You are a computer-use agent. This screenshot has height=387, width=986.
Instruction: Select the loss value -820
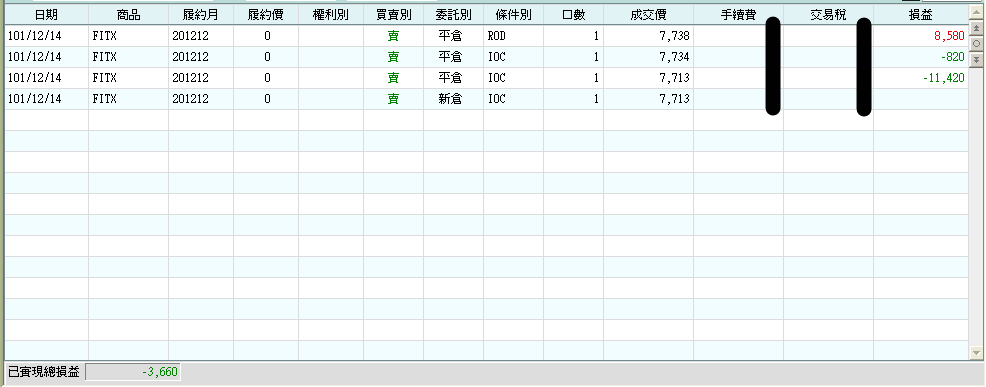953,57
